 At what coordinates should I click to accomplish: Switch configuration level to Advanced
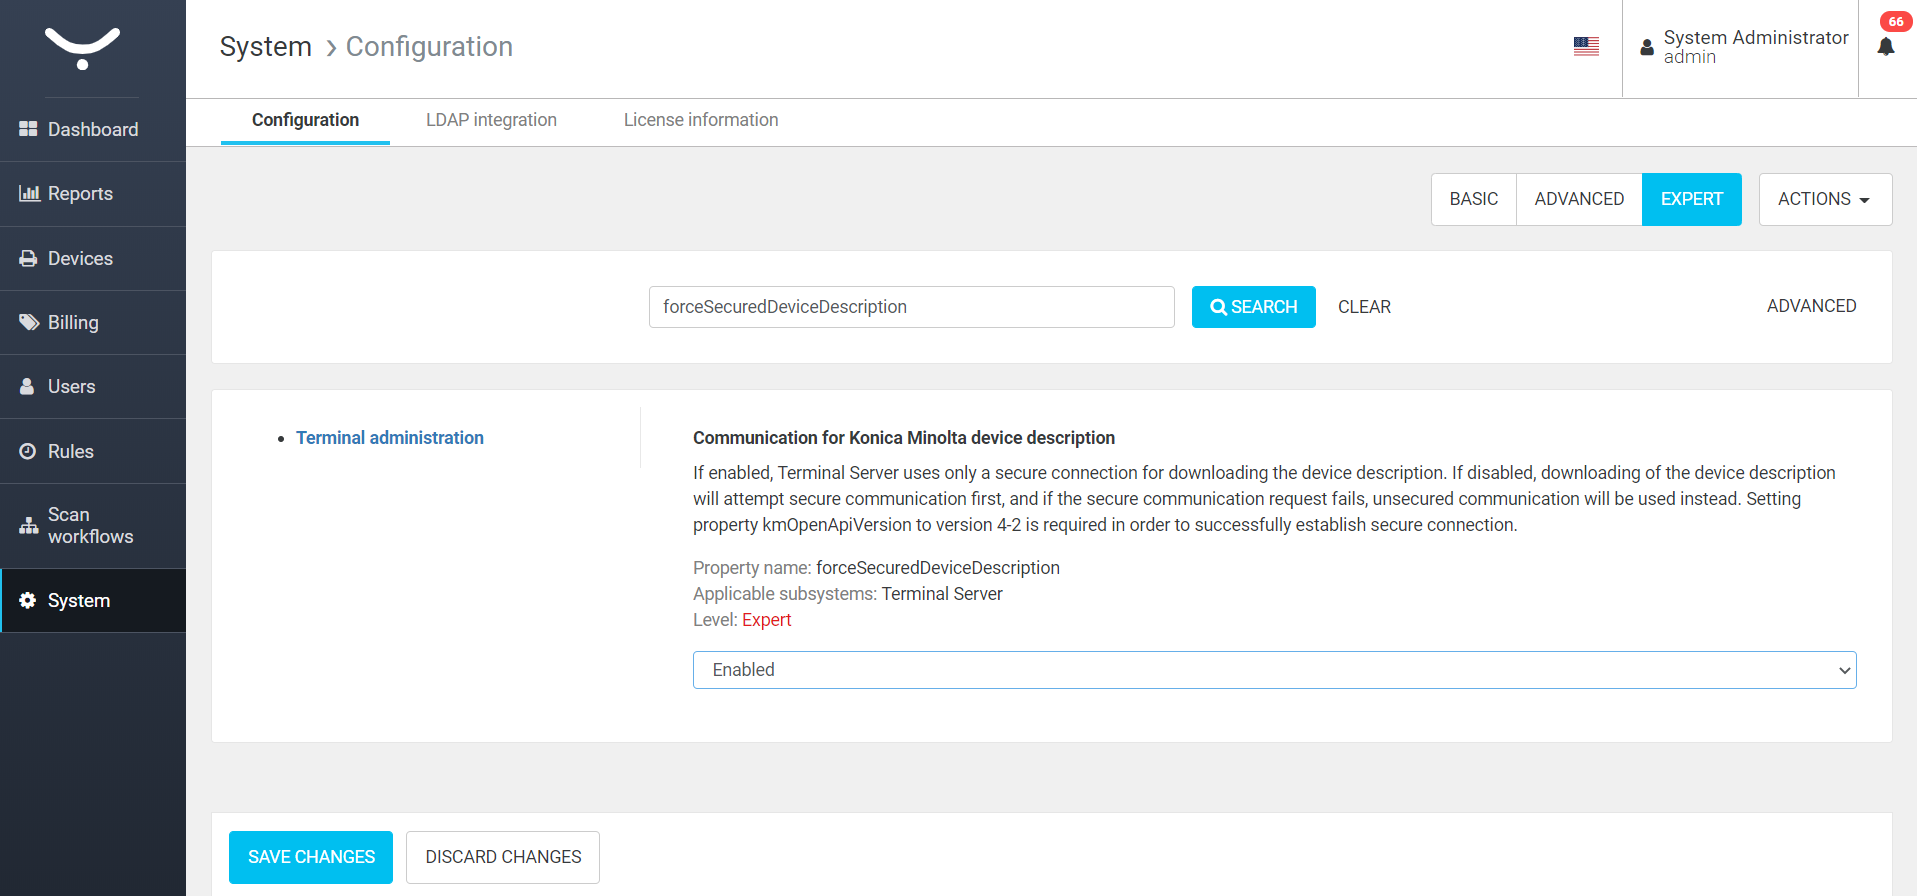pyautogui.click(x=1579, y=199)
